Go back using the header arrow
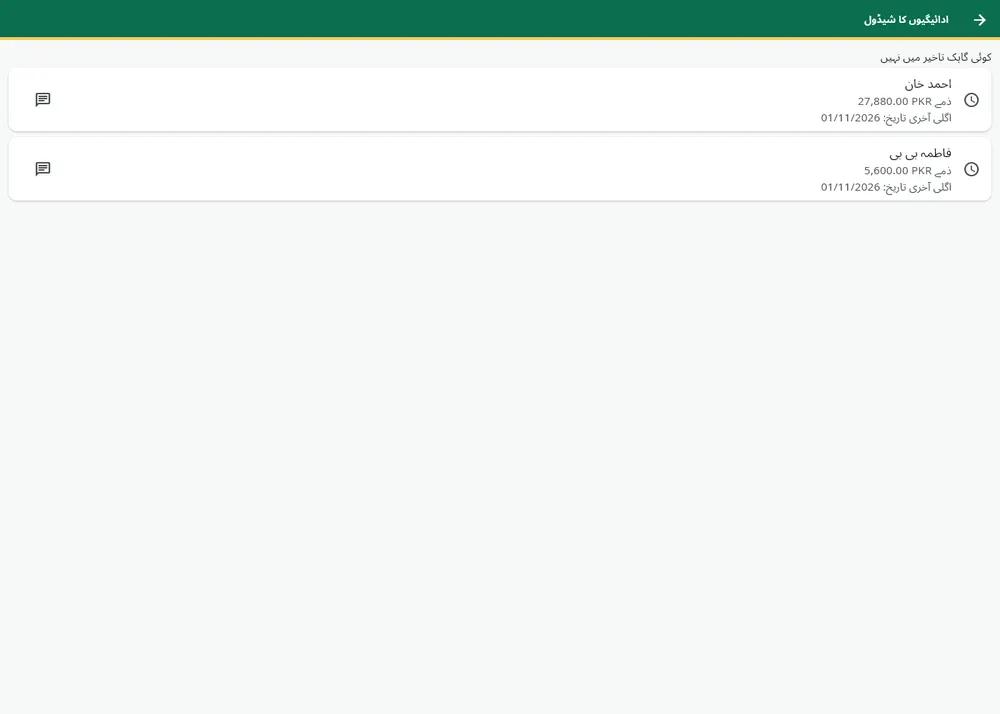This screenshot has height=714, width=1000. pyautogui.click(x=980, y=20)
